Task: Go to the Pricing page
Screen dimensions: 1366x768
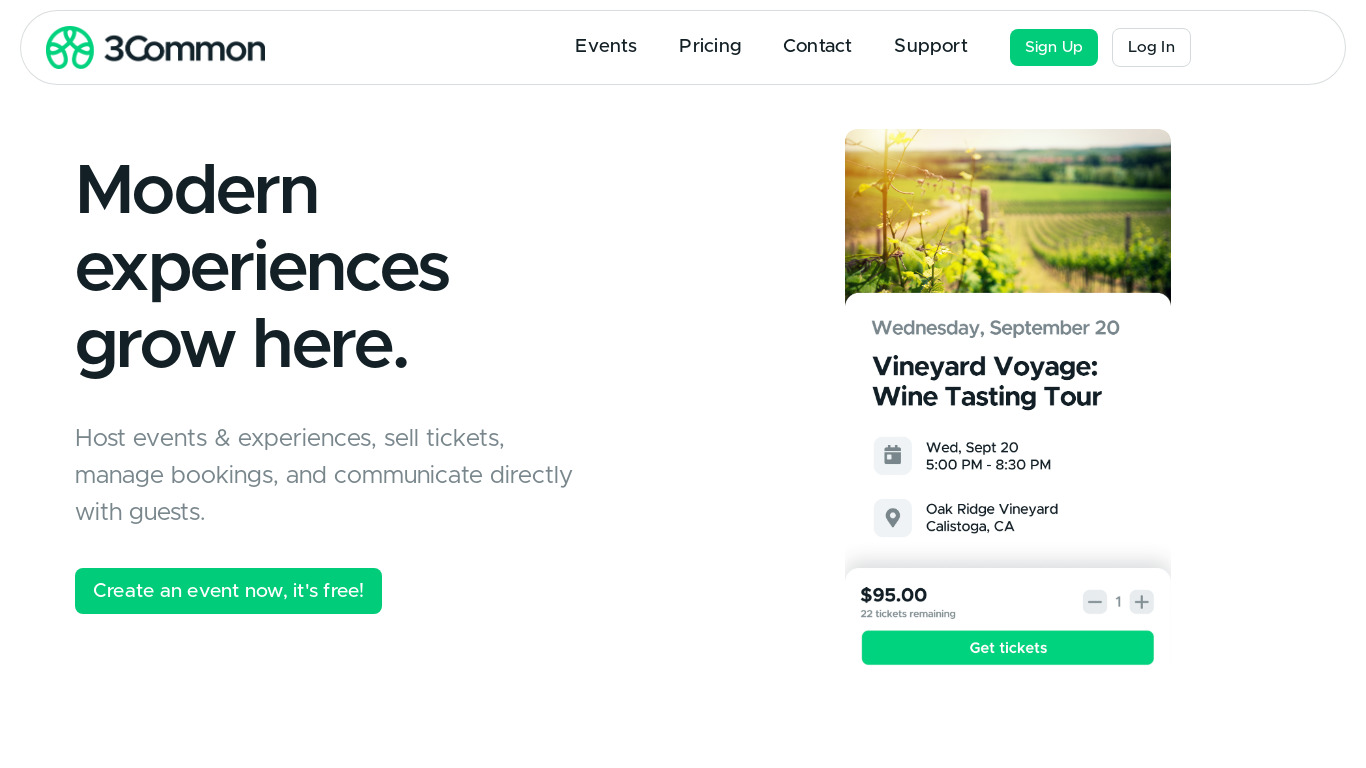Action: (709, 46)
